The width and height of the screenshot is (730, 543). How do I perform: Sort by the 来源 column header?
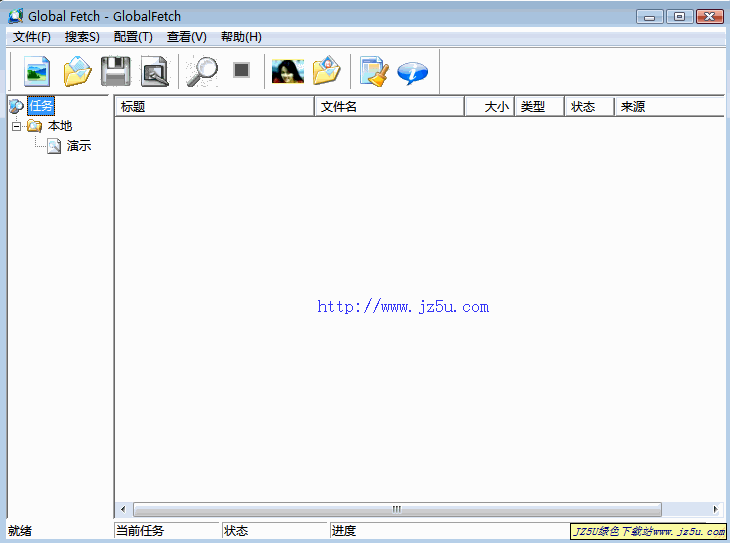point(669,107)
